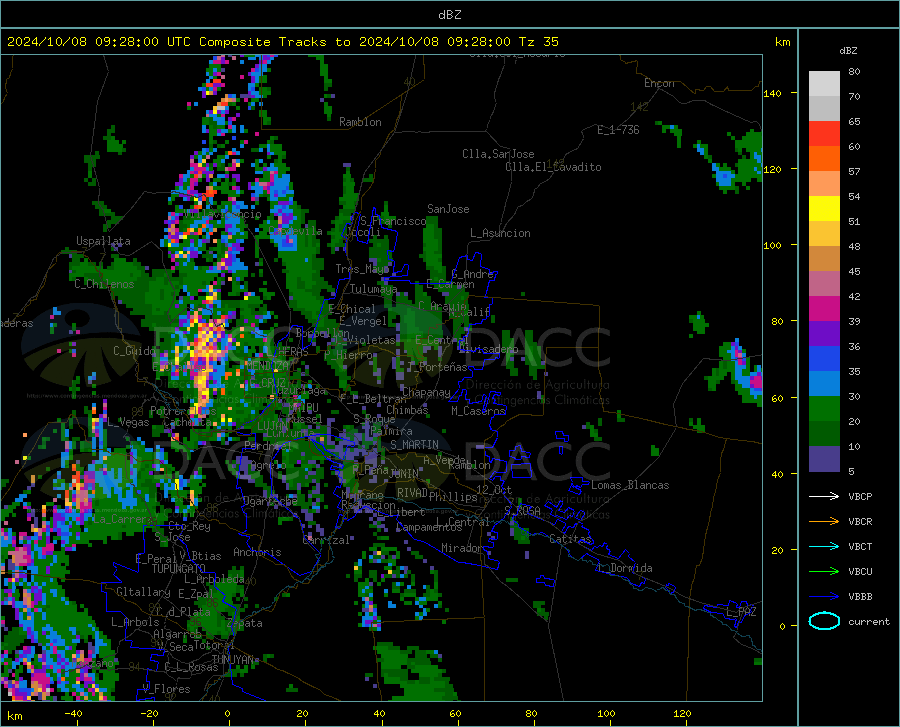900x727 pixels.
Task: Click the magenta storm cell at east map edge
Action: tap(756, 381)
